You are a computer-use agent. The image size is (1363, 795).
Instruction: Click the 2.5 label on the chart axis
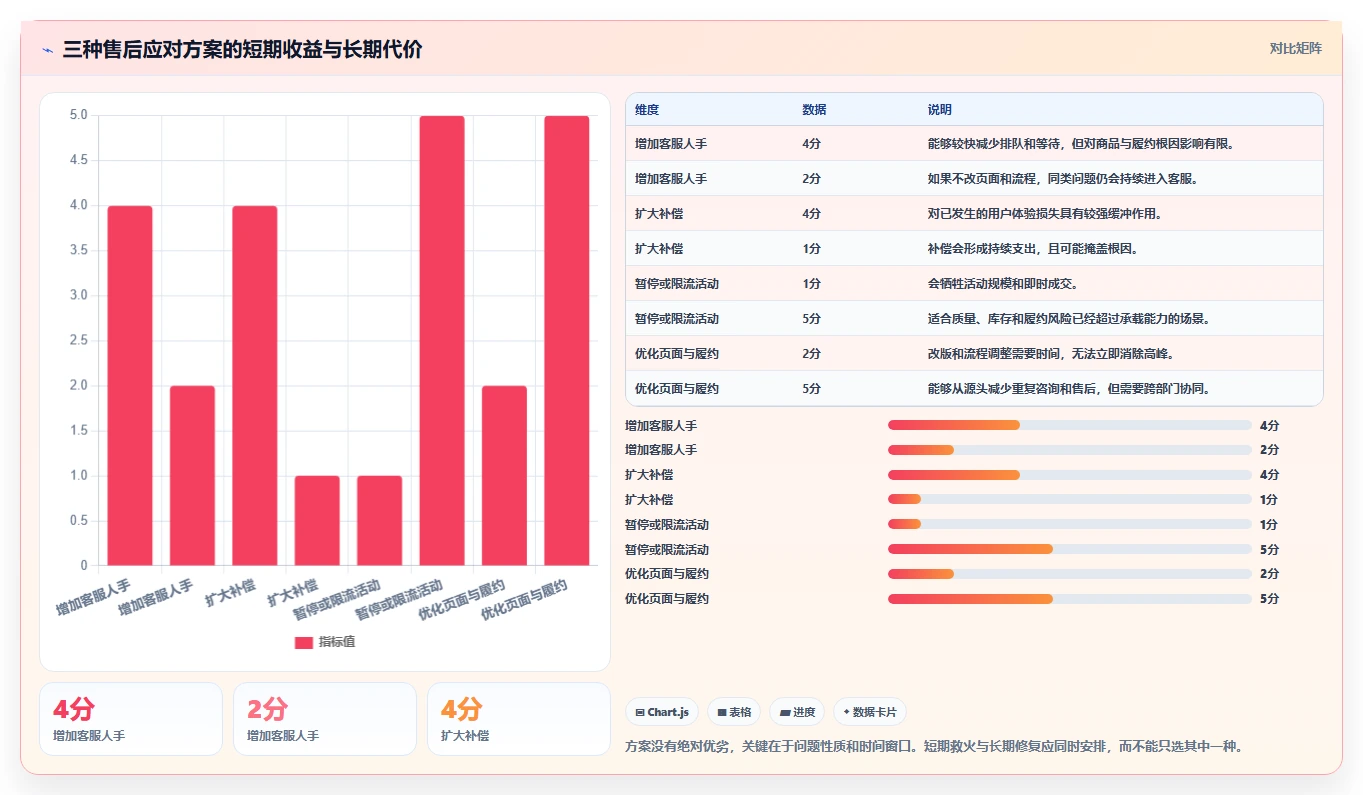coord(78,341)
